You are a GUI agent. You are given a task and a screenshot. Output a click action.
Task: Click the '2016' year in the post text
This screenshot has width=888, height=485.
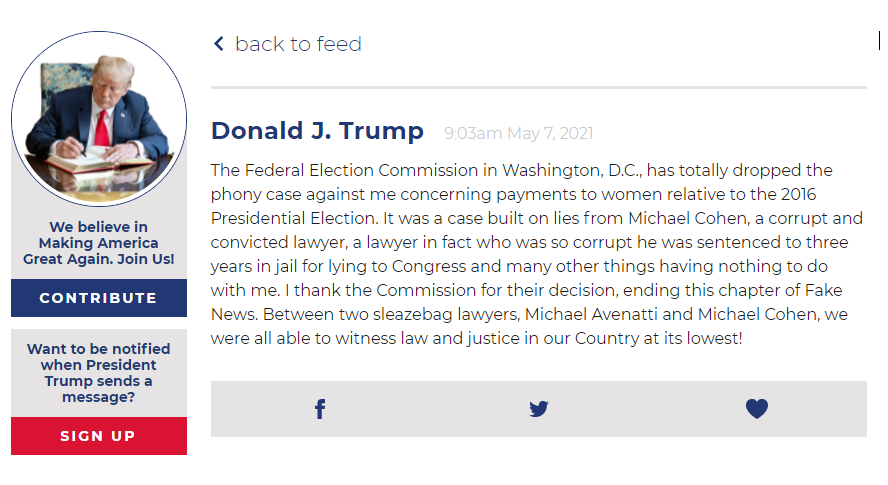[799, 194]
